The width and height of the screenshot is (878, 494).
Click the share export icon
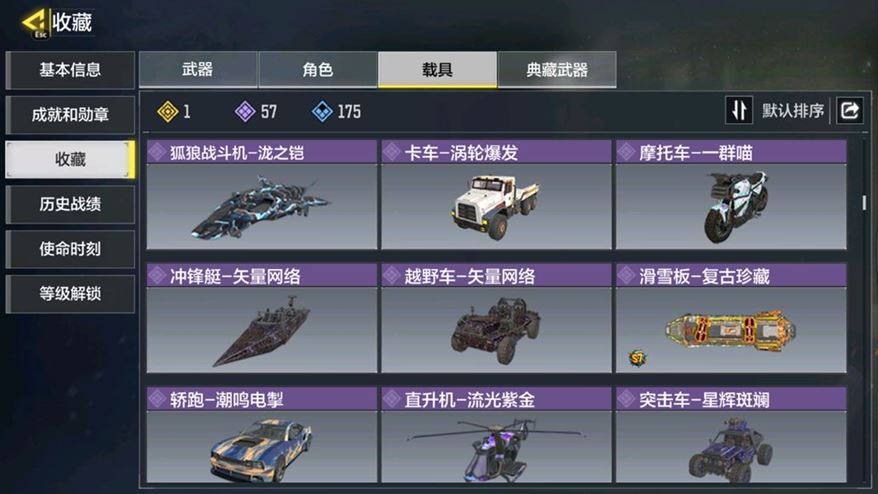[x=849, y=110]
